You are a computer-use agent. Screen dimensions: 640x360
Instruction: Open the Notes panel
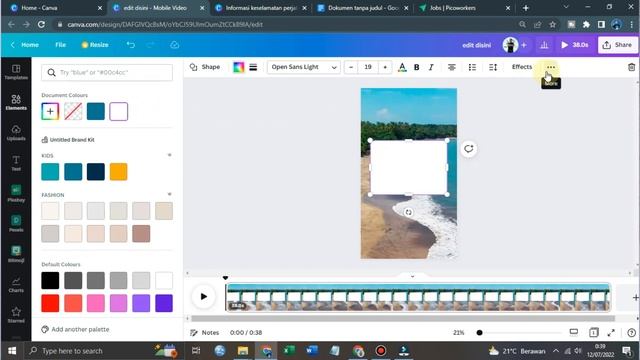click(x=205, y=333)
